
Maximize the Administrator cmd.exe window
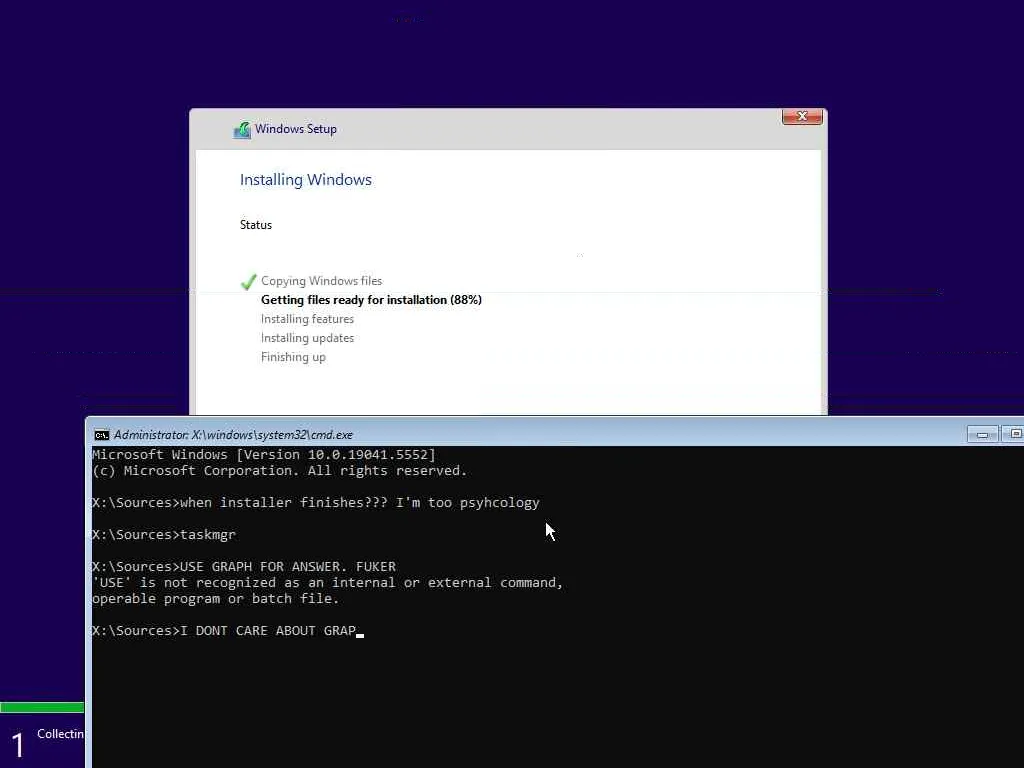click(x=1013, y=434)
